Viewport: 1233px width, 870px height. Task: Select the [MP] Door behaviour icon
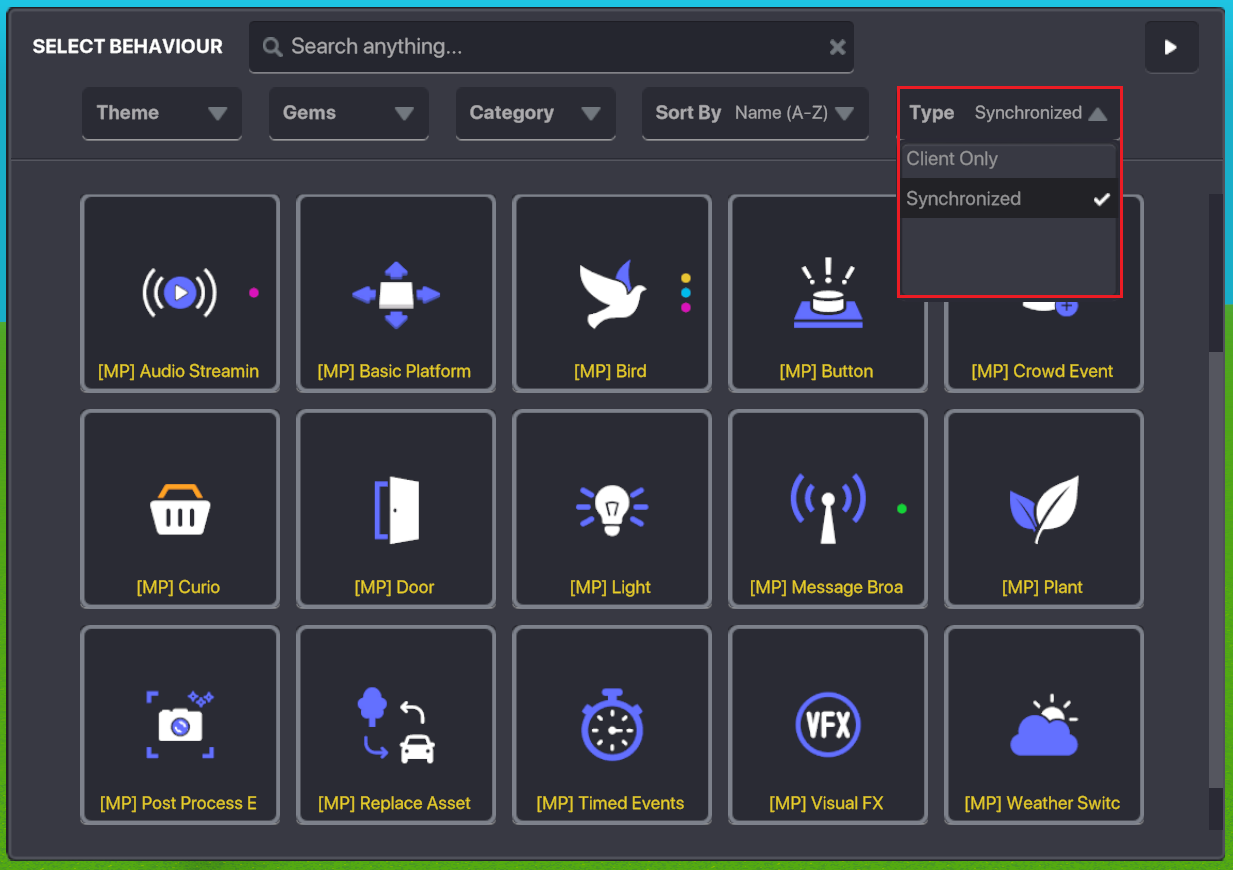tap(396, 509)
